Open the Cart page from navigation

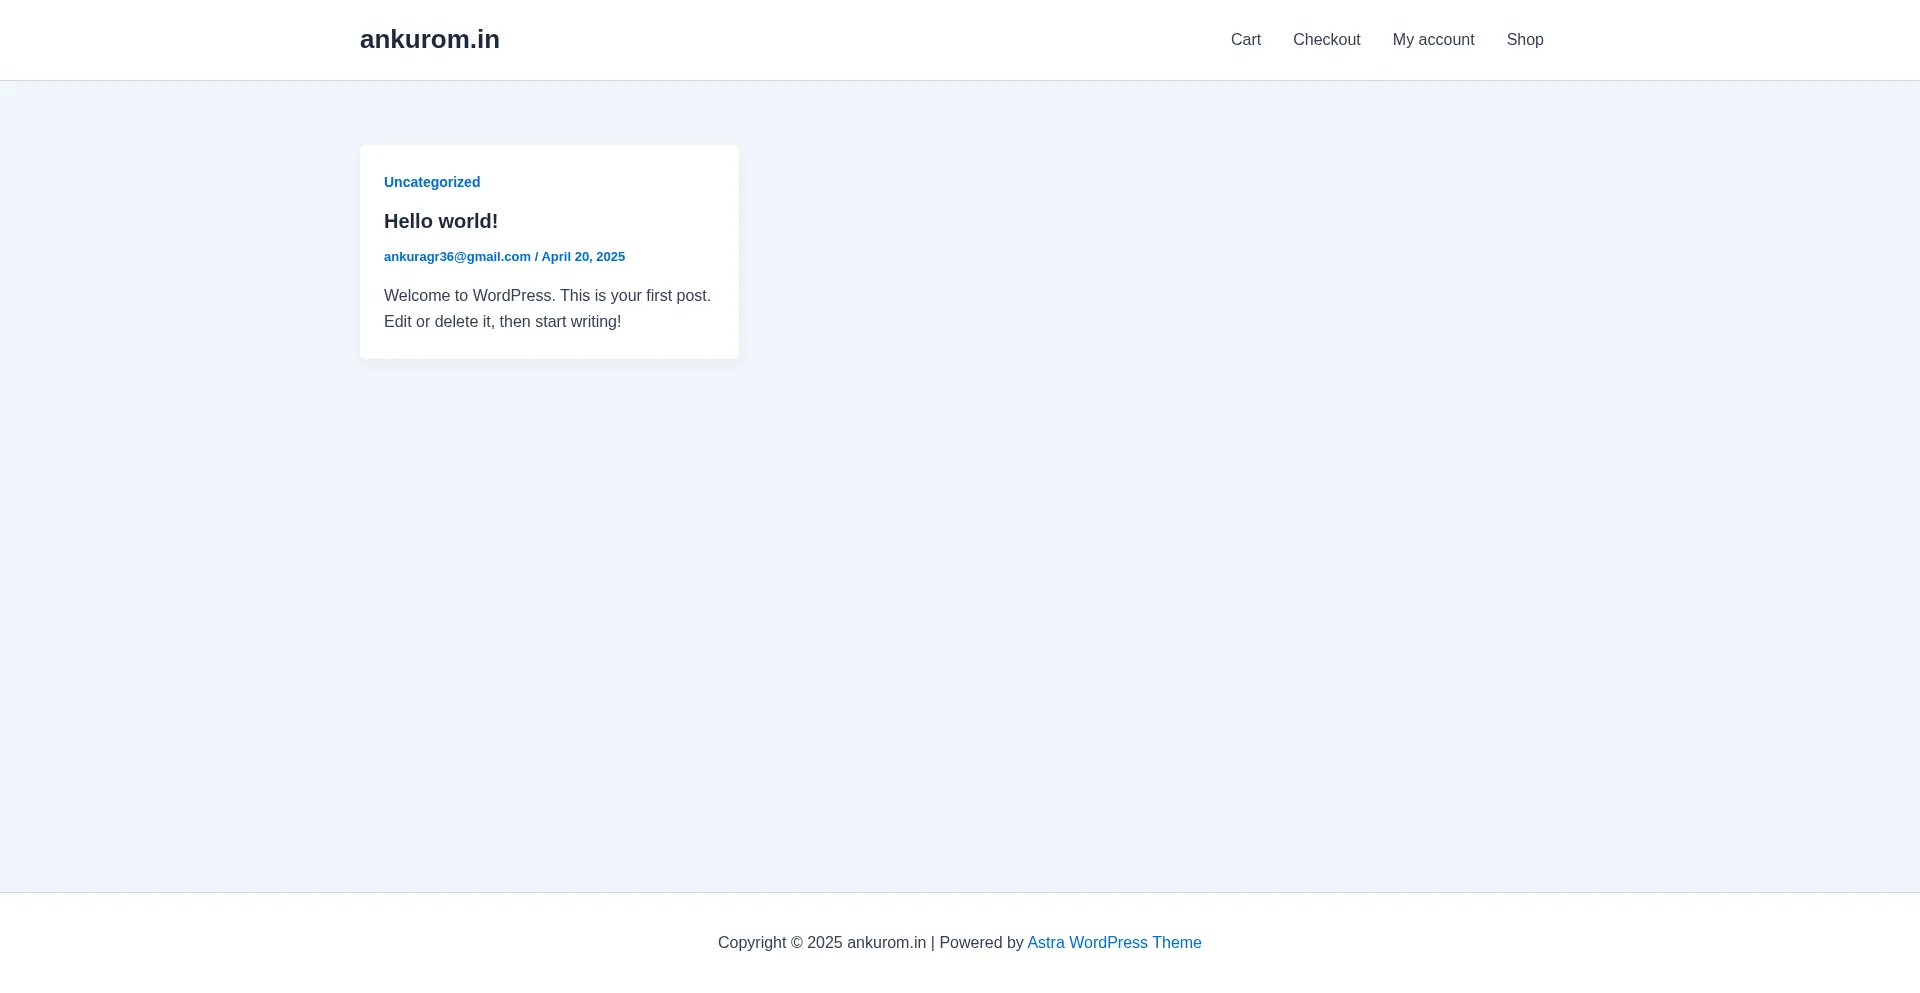click(1245, 40)
